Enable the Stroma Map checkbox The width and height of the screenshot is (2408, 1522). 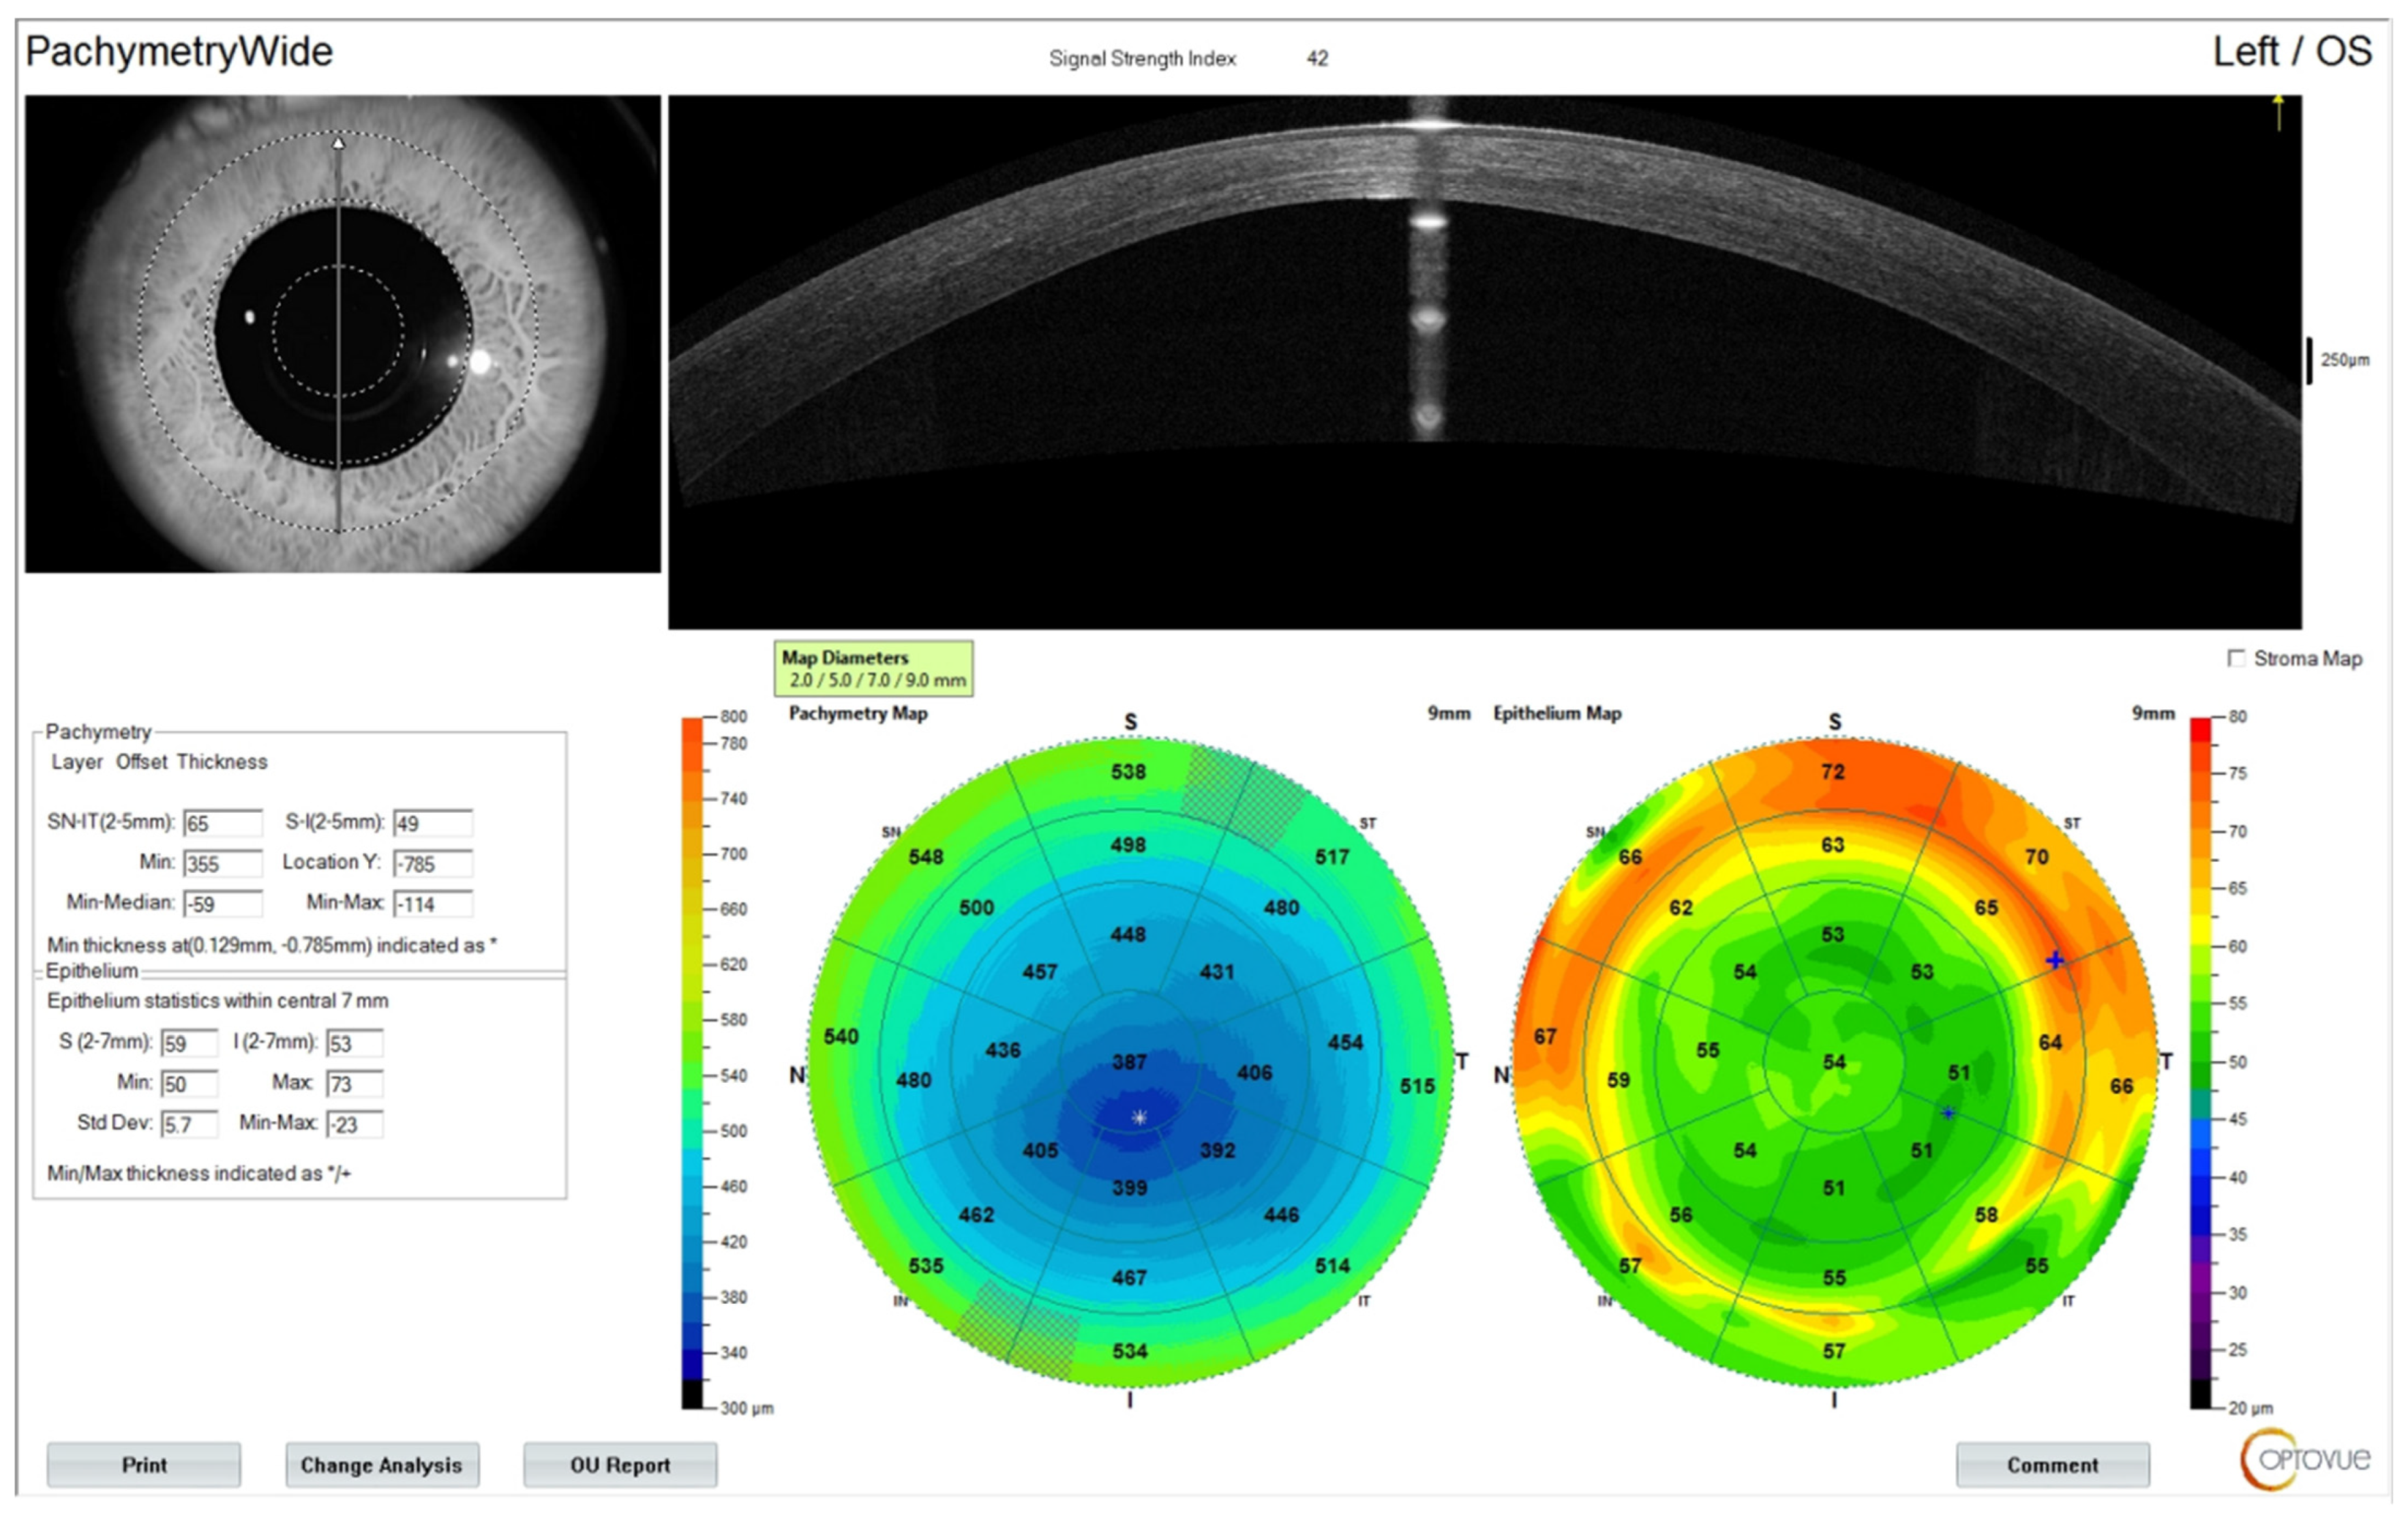(x=2237, y=658)
